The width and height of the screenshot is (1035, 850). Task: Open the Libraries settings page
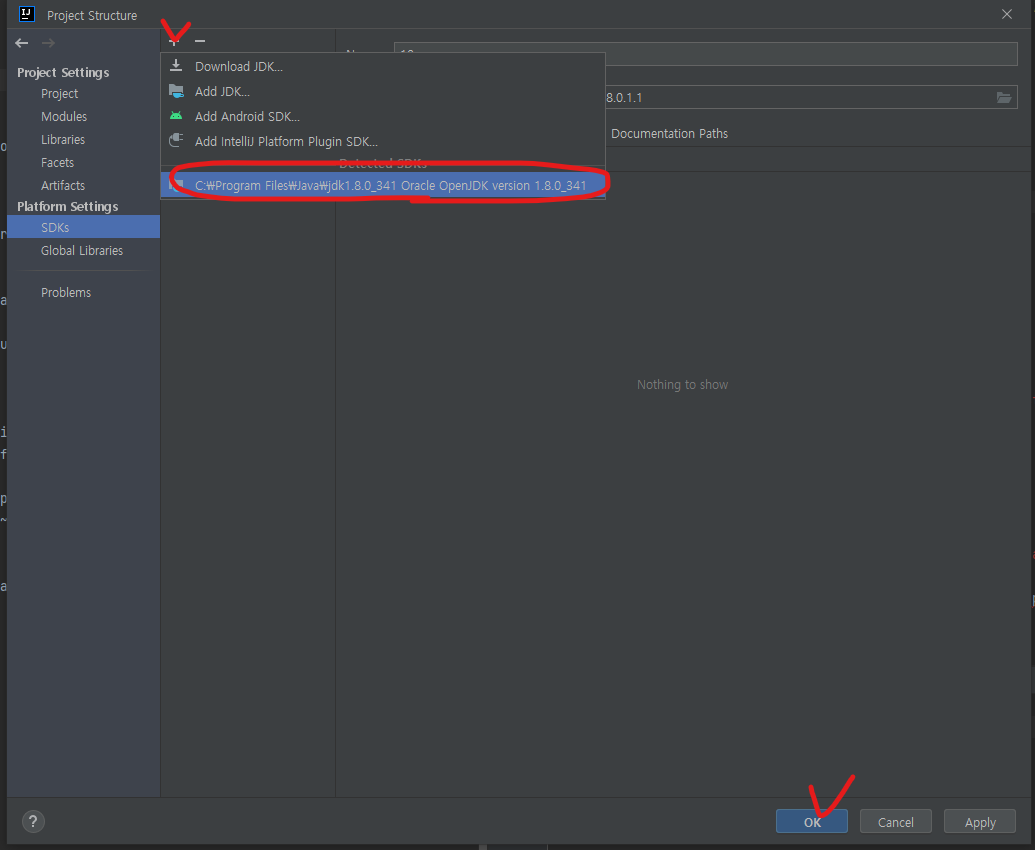tap(63, 140)
